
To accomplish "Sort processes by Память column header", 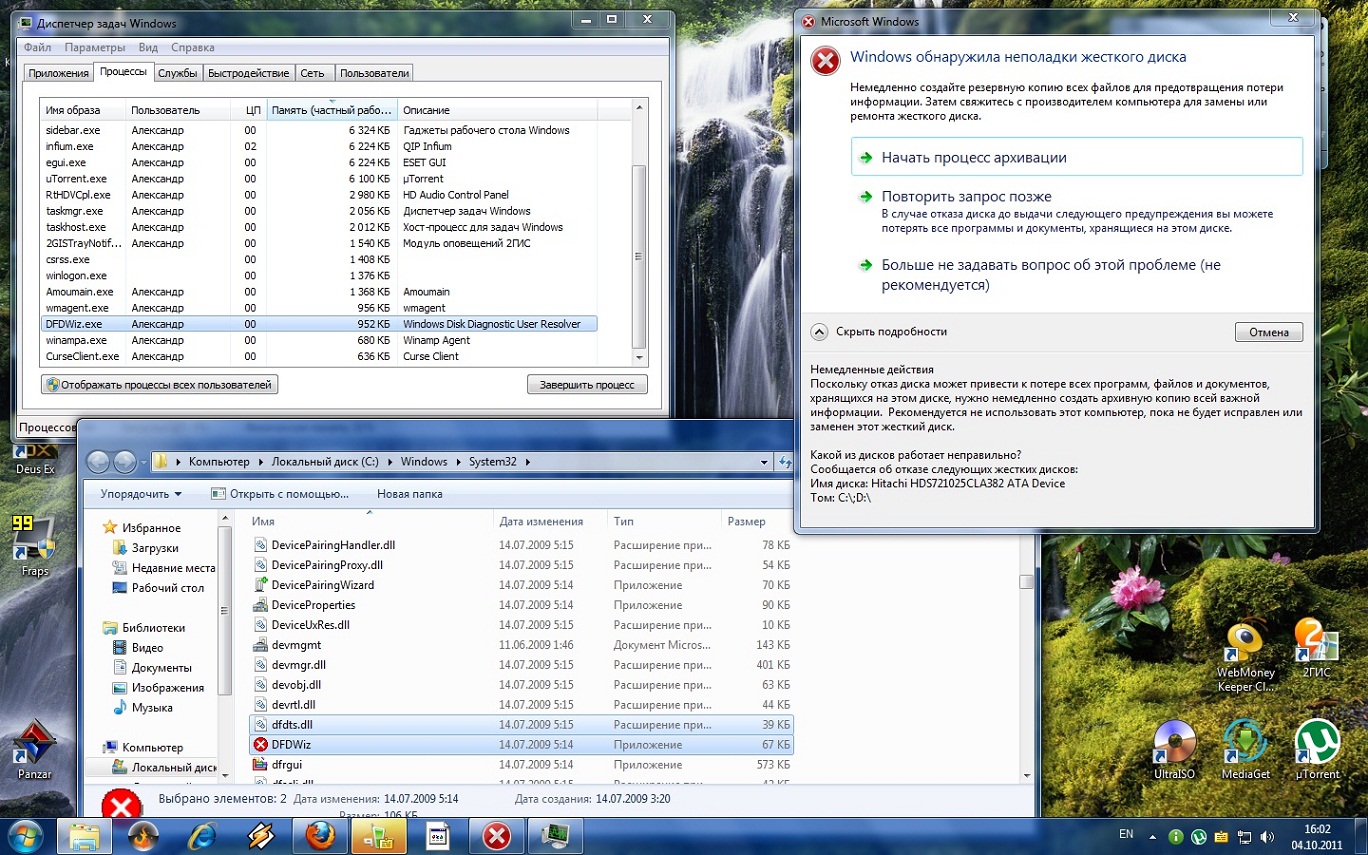I will click(332, 110).
